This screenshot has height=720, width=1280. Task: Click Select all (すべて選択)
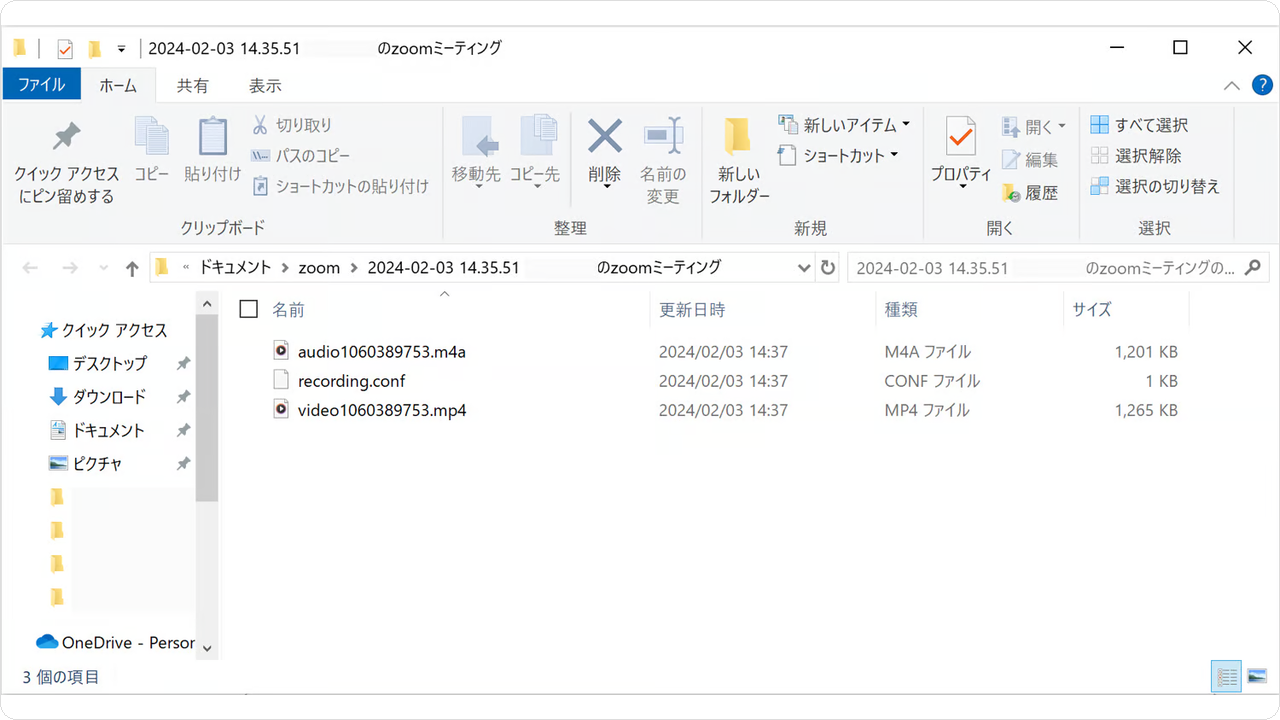1140,125
